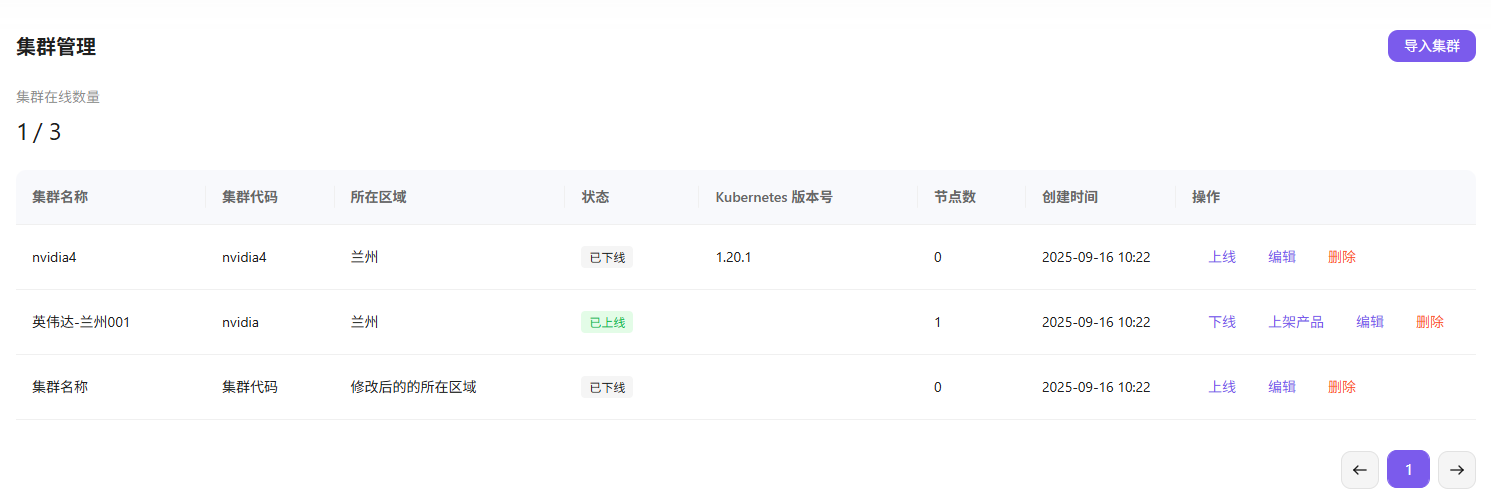
Task: Go to previous page with left arrow
Action: (x=1359, y=470)
